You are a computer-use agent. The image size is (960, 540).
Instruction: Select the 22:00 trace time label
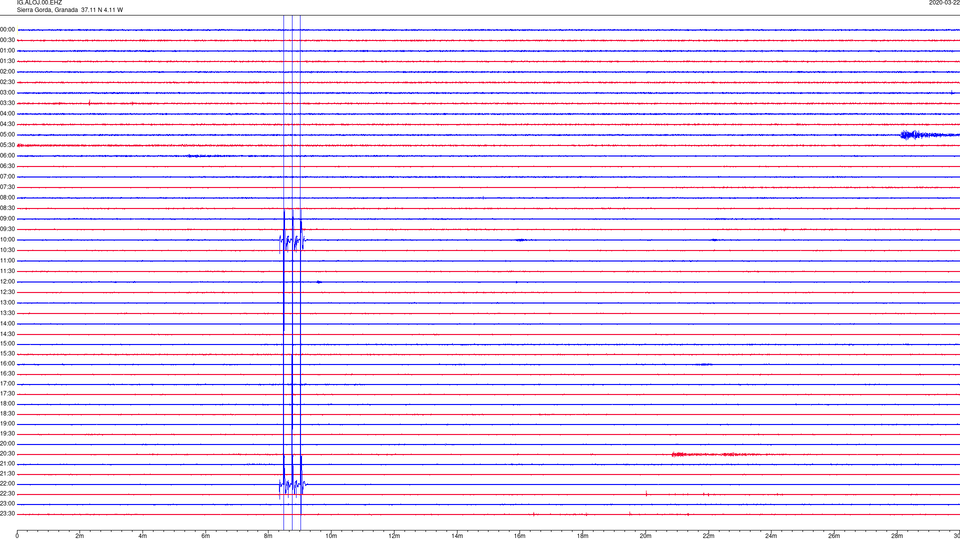point(7,484)
